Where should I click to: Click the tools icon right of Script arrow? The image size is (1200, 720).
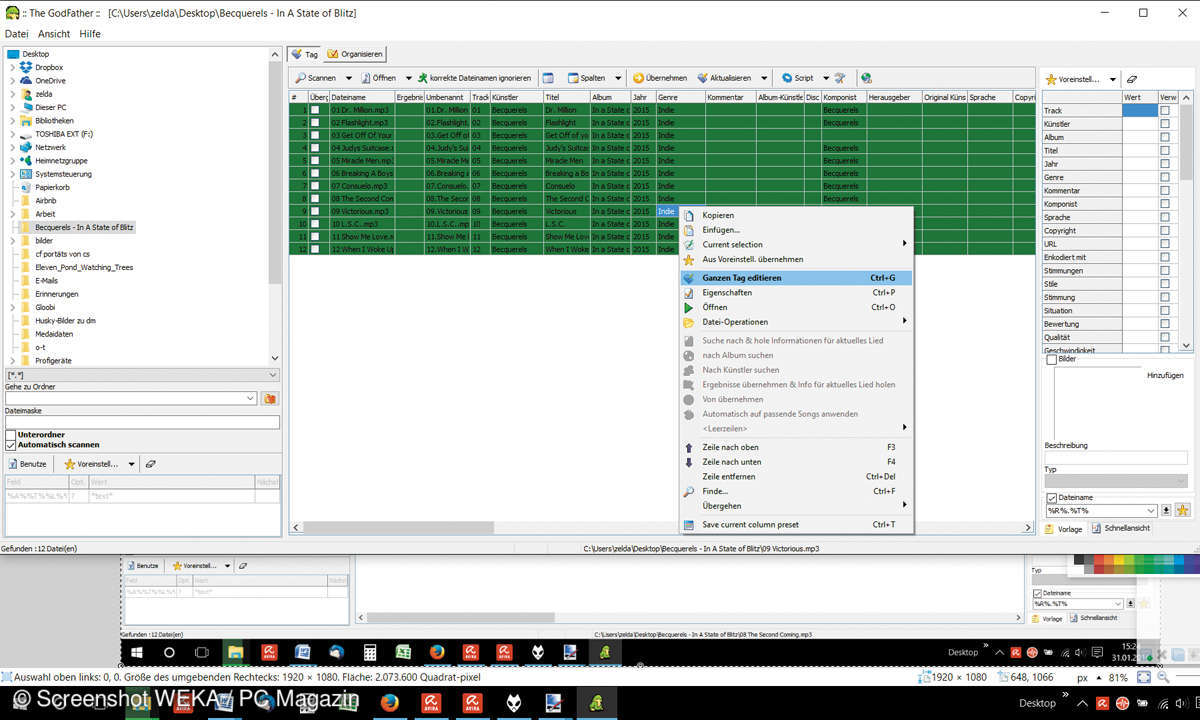840,78
